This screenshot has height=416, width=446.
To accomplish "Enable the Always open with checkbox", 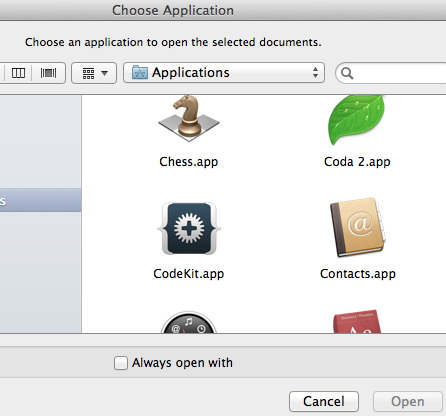I will (x=121, y=363).
